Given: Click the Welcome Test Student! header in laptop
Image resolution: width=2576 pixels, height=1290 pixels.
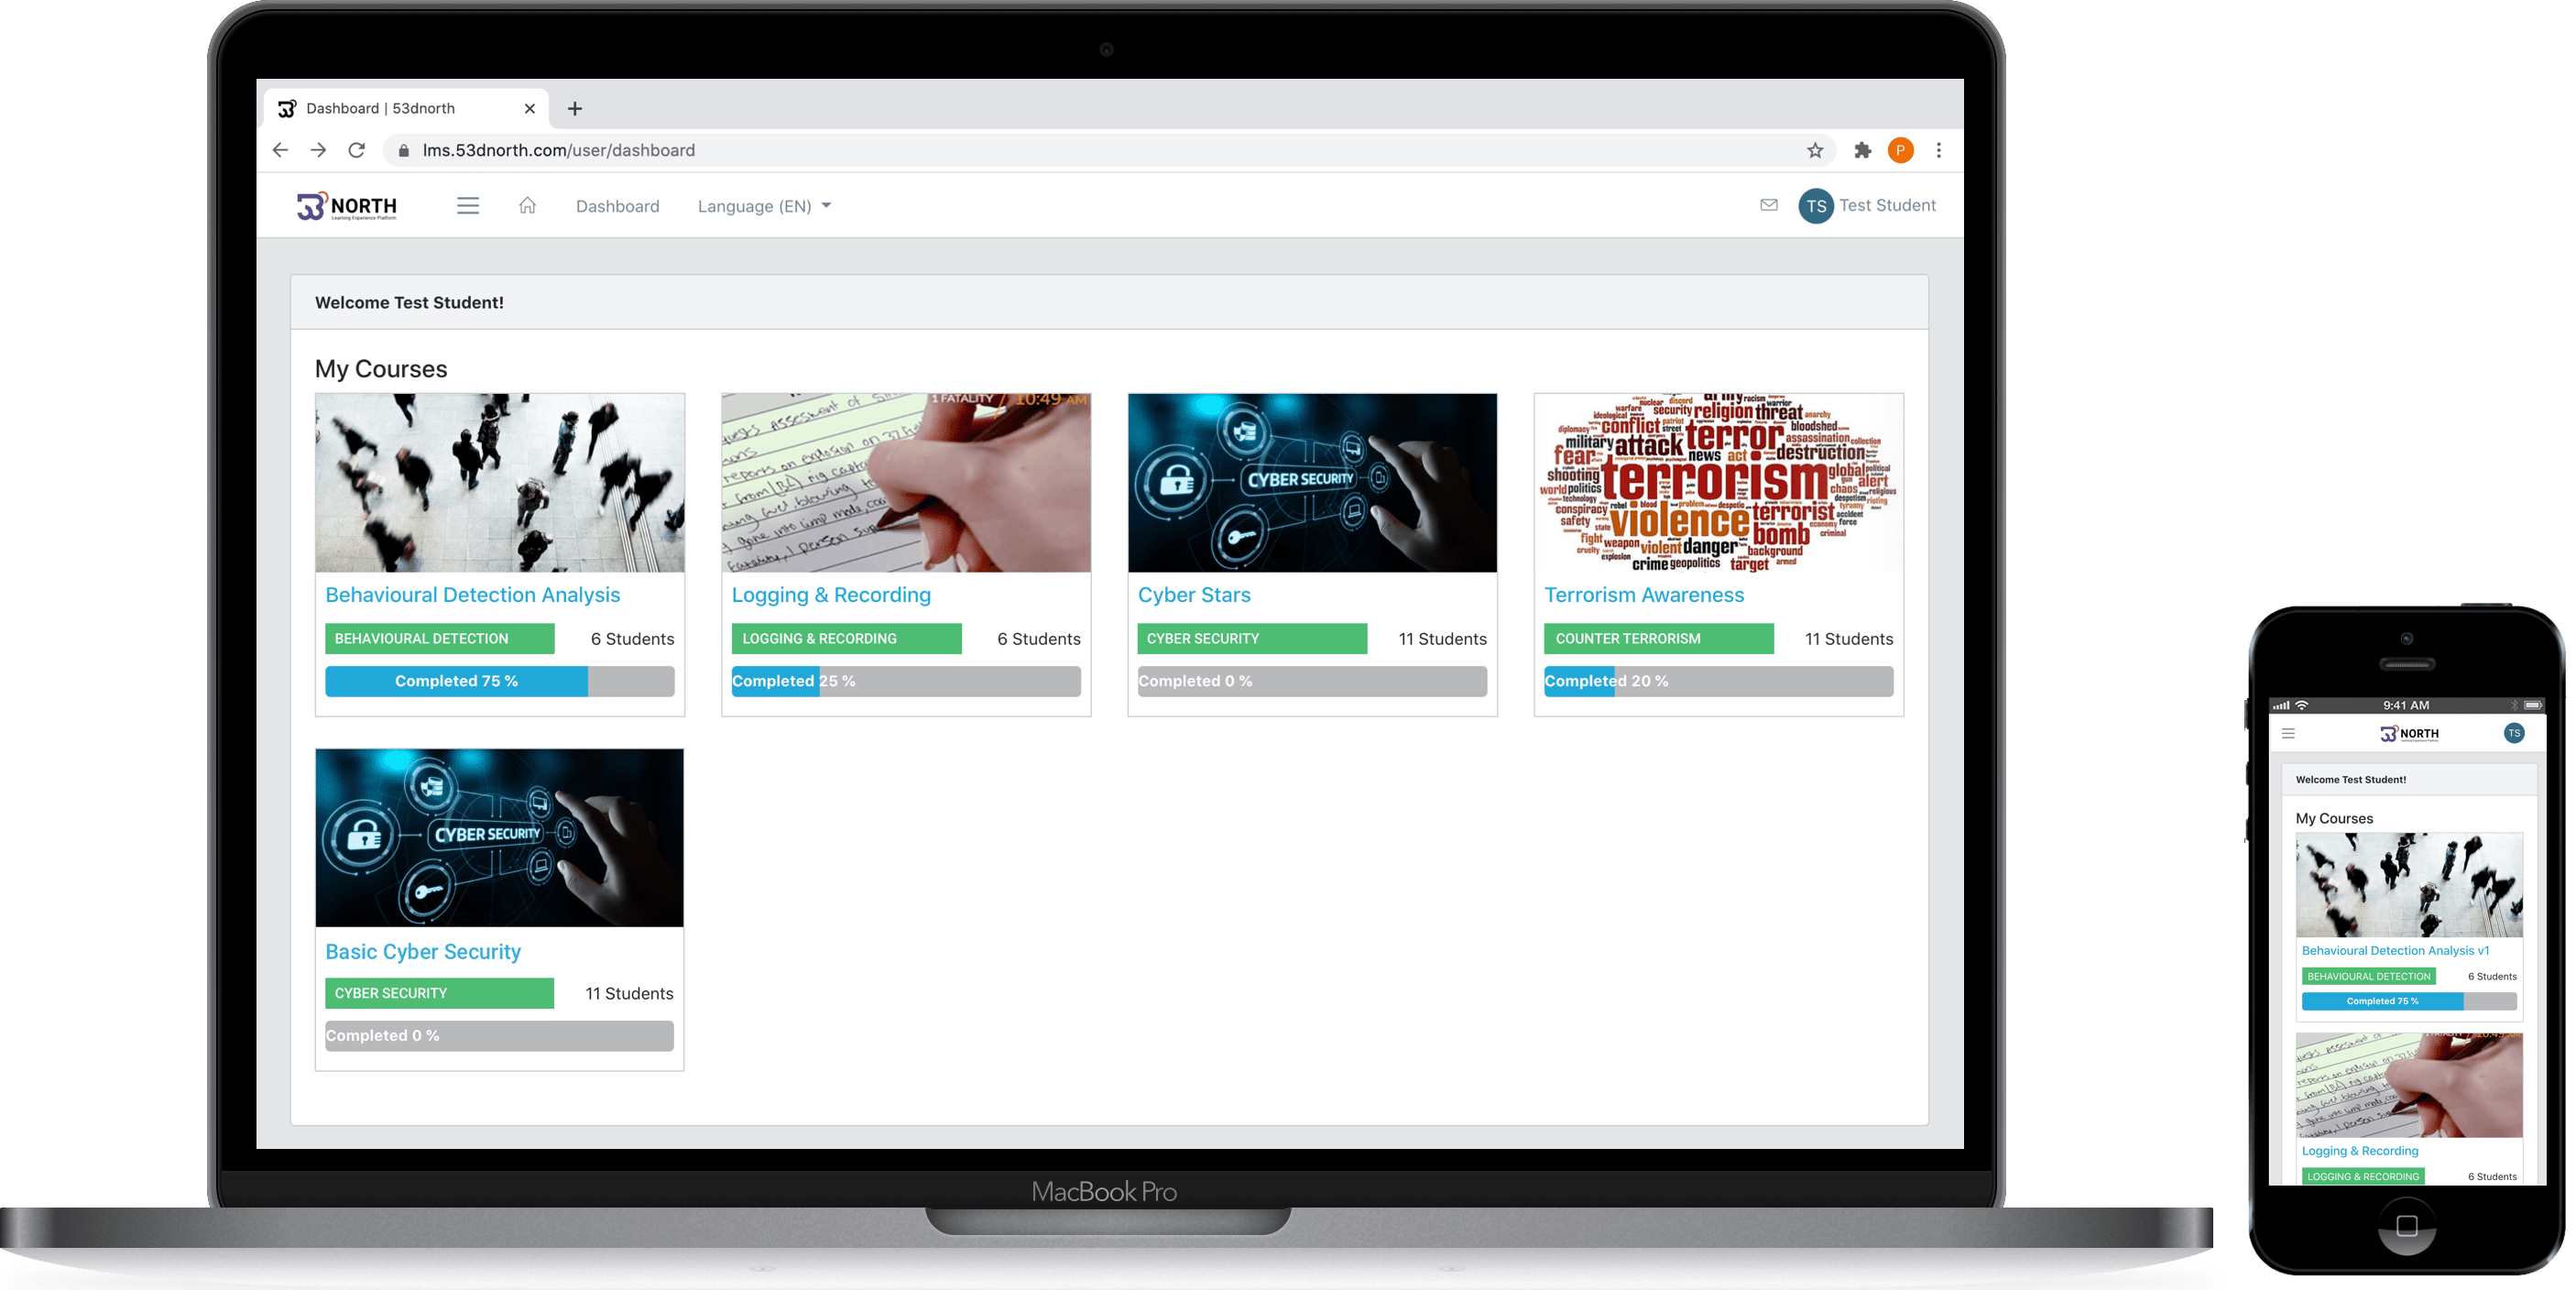Looking at the screenshot, I should (x=409, y=302).
